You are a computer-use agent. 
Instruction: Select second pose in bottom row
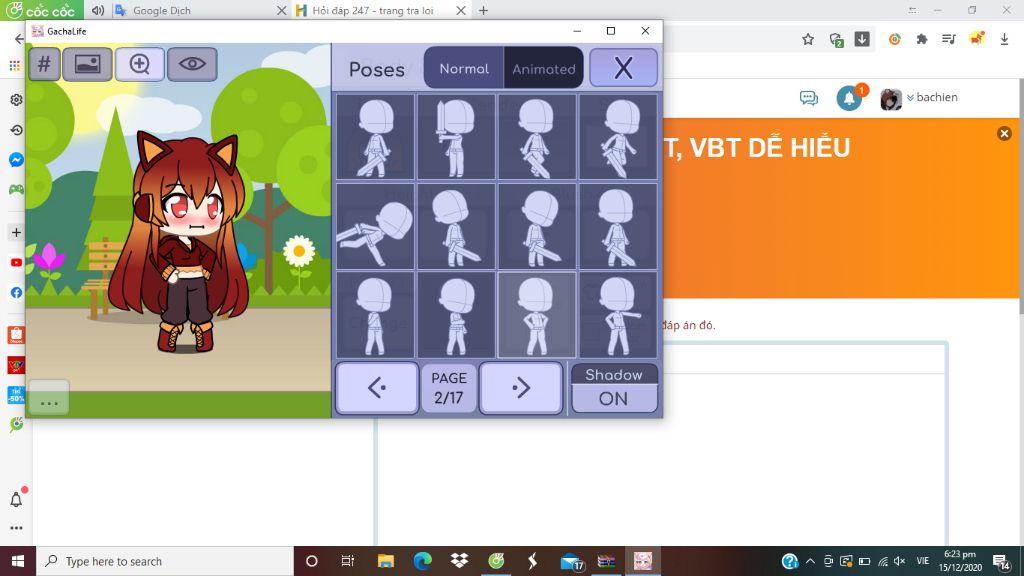coord(456,315)
